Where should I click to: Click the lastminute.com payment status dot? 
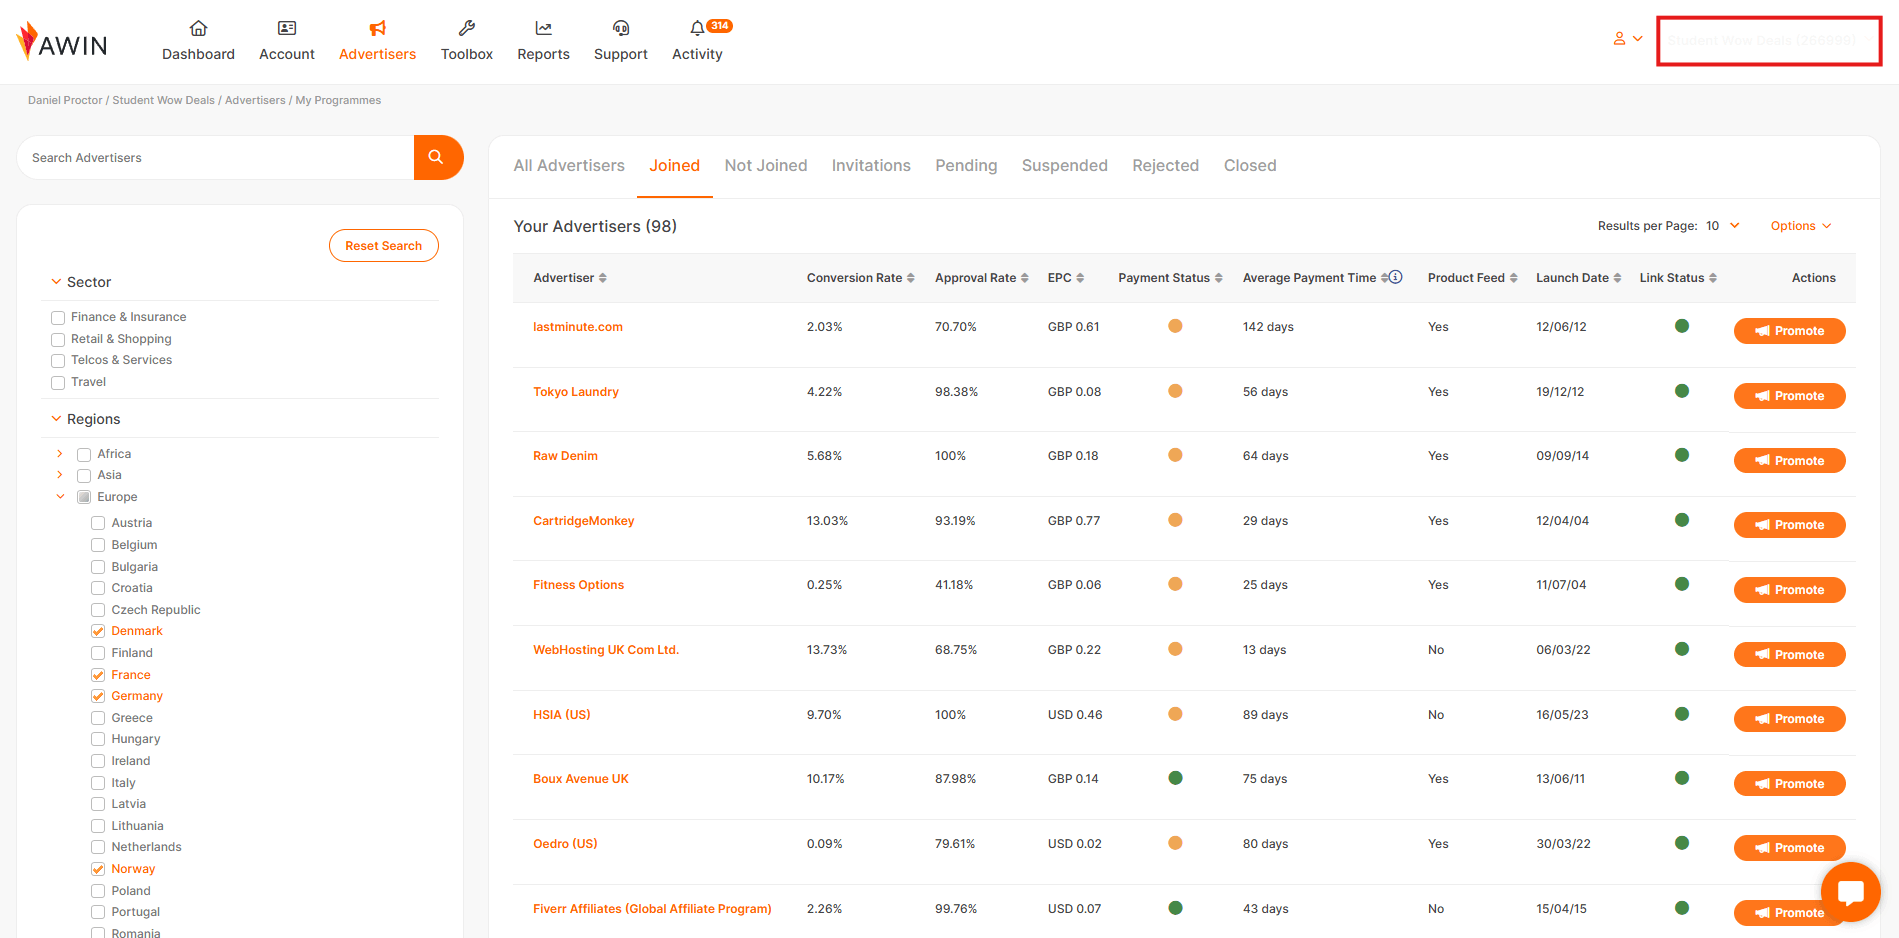[x=1175, y=326]
